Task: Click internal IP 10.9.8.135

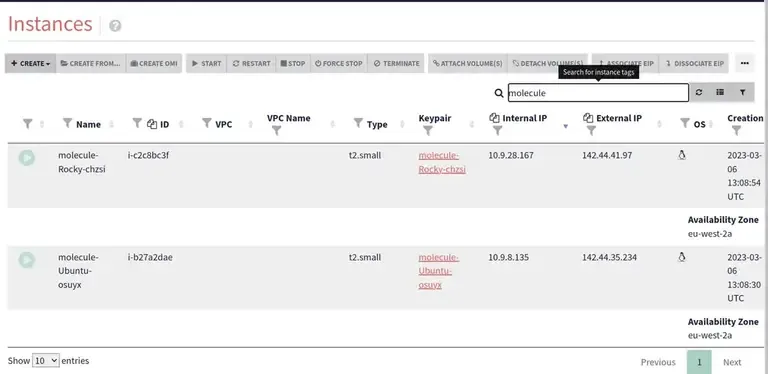Action: coord(508,257)
